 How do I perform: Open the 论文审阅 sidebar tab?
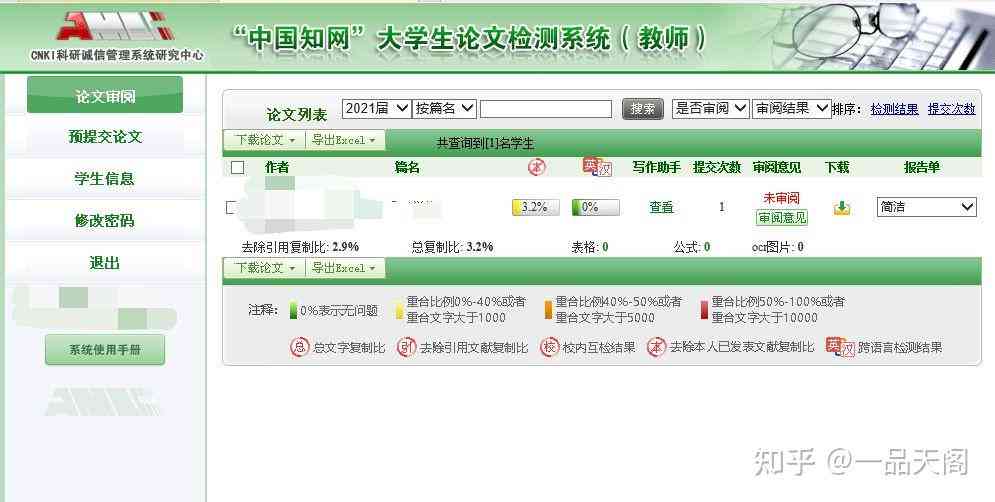(105, 95)
